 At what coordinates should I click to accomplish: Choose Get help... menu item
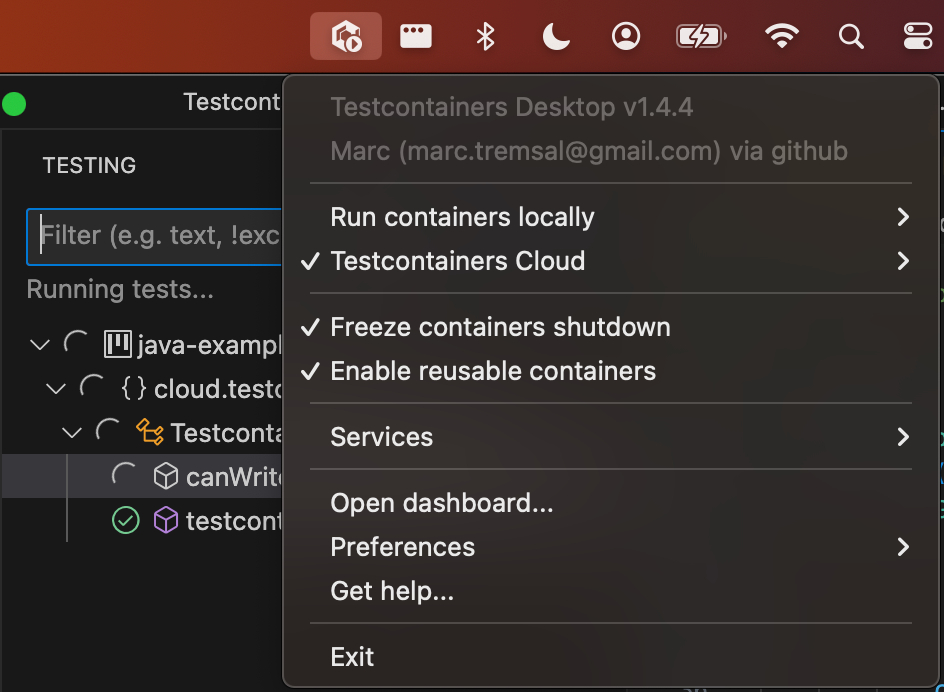[610, 591]
